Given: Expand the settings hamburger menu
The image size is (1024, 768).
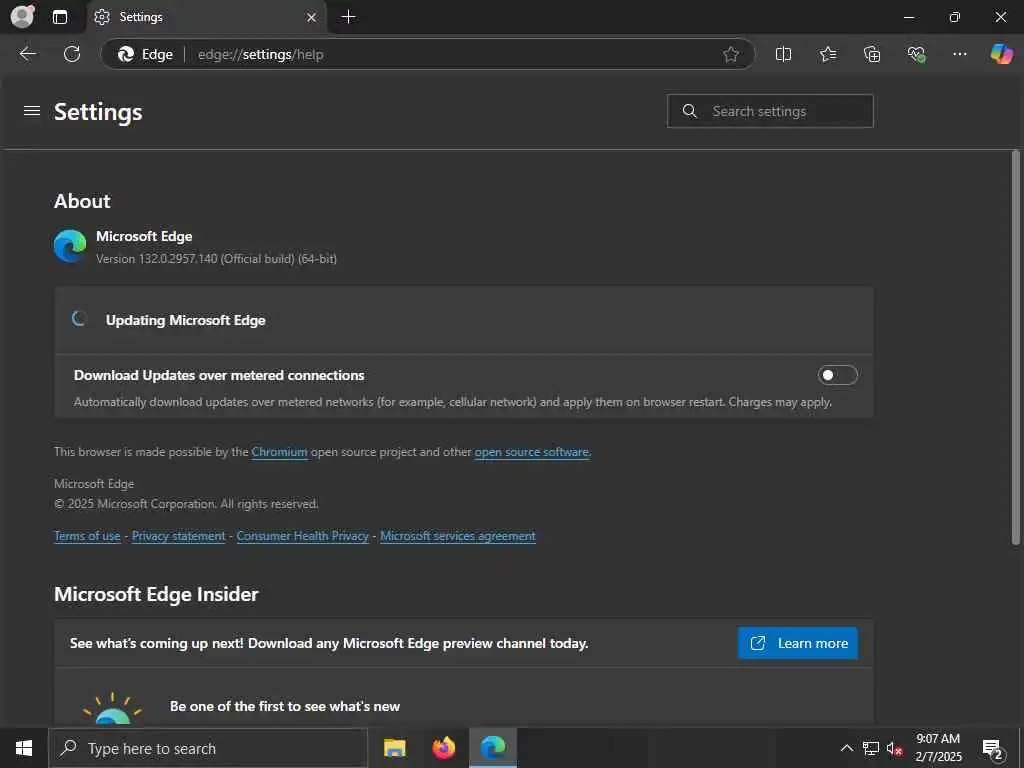Looking at the screenshot, I should pos(32,111).
